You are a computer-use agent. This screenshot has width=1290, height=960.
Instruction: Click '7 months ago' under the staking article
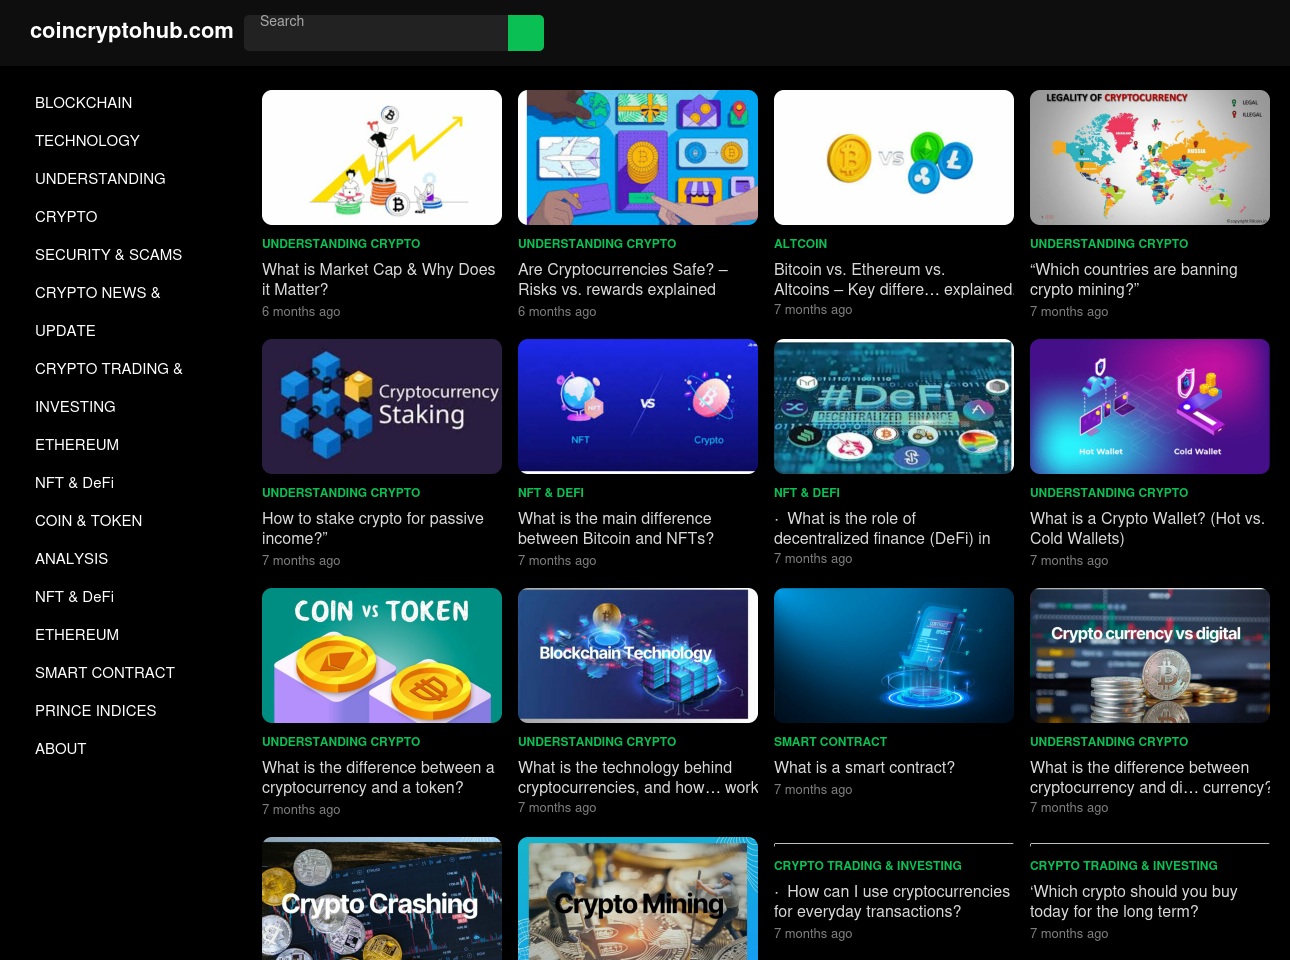point(301,561)
